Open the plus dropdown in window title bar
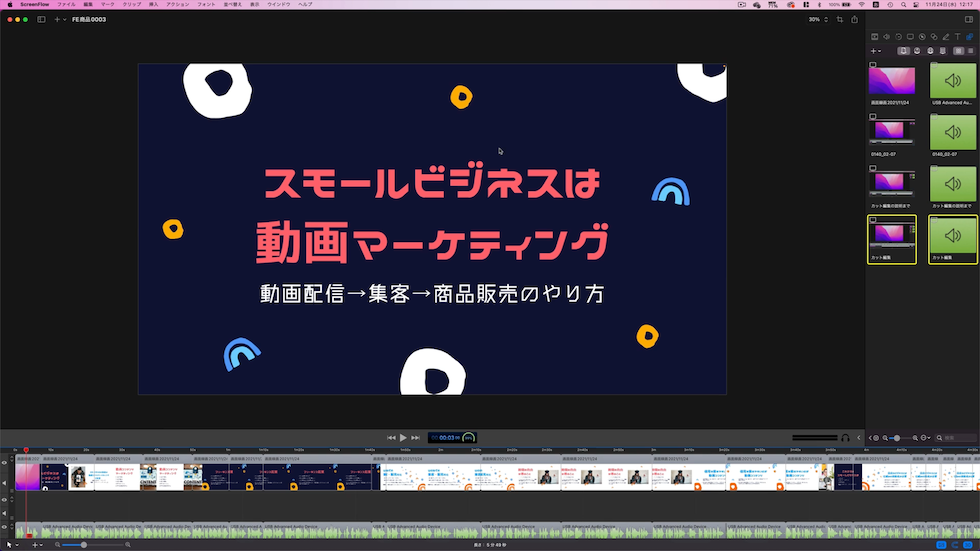The width and height of the screenshot is (980, 551). (x=60, y=19)
